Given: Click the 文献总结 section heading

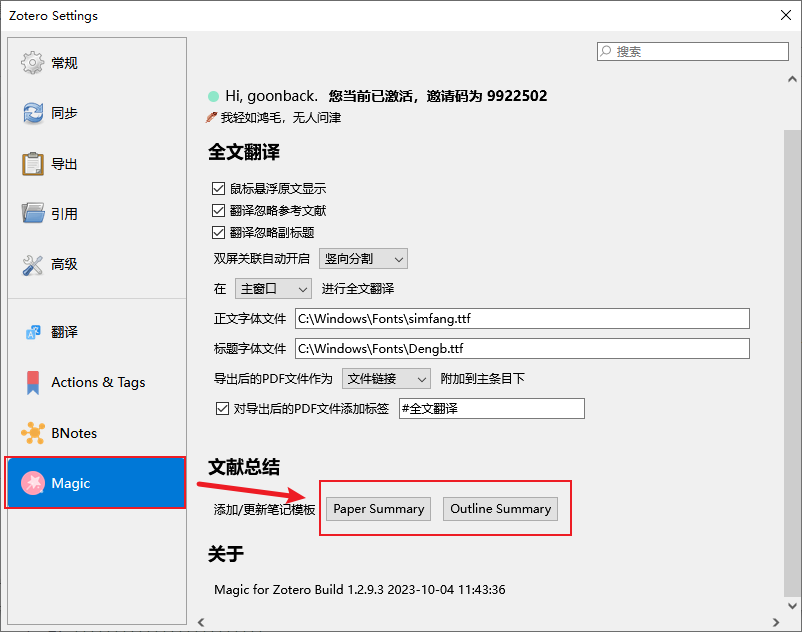Looking at the screenshot, I should 244,467.
